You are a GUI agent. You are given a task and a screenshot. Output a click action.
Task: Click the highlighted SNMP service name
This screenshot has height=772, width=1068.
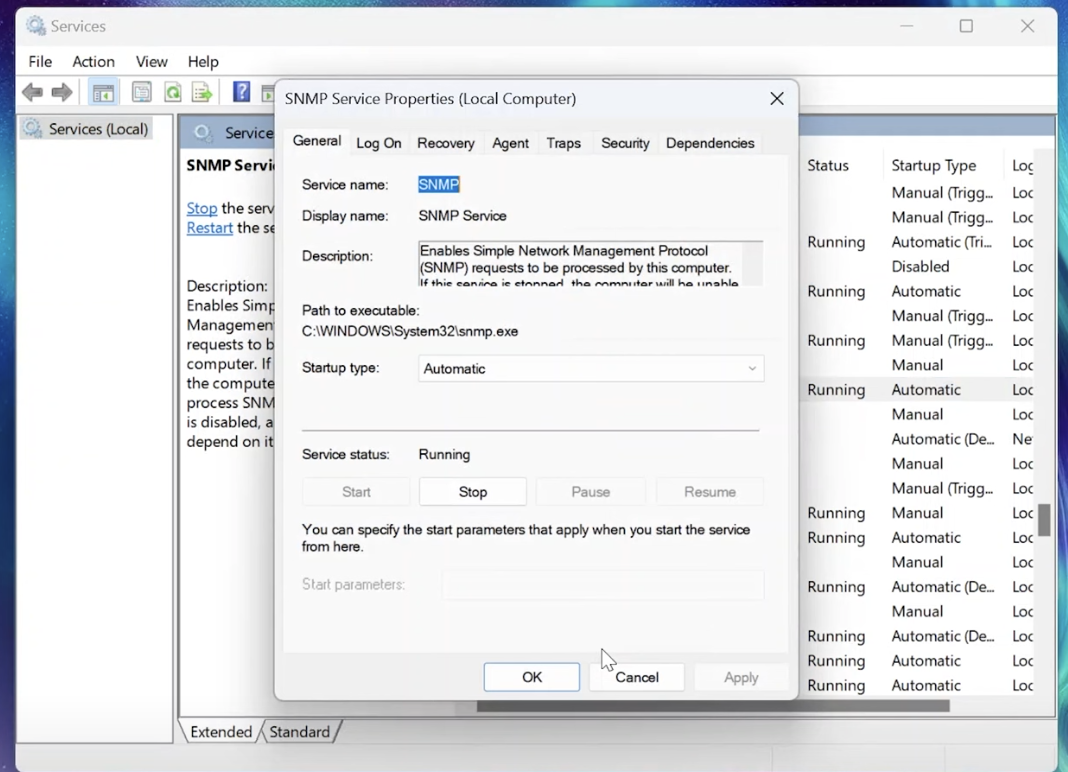(x=439, y=185)
